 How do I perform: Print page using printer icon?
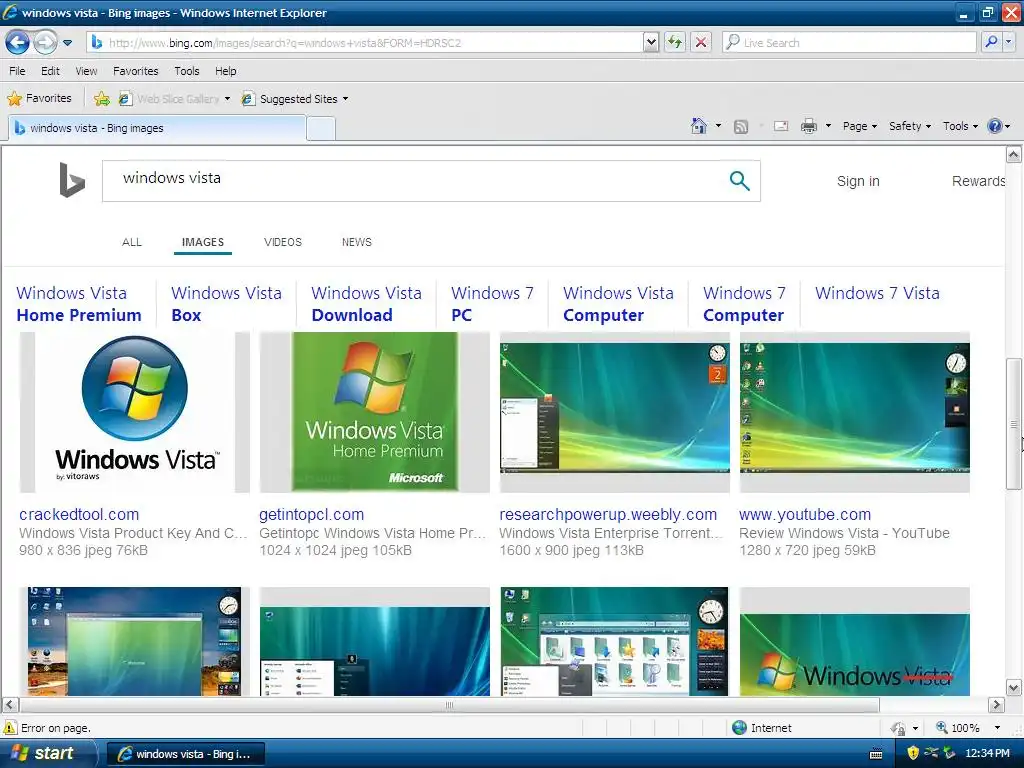pyautogui.click(x=808, y=126)
